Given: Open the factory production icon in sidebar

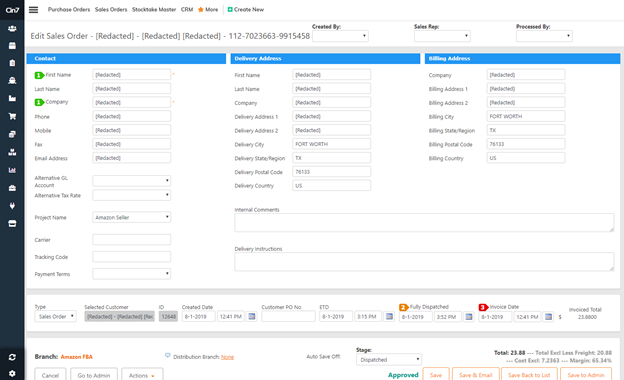Looking at the screenshot, I should (x=12, y=98).
